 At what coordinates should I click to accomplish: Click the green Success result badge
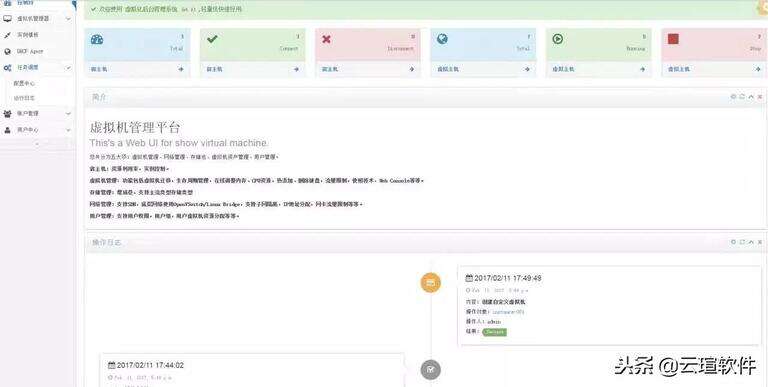[x=494, y=332]
